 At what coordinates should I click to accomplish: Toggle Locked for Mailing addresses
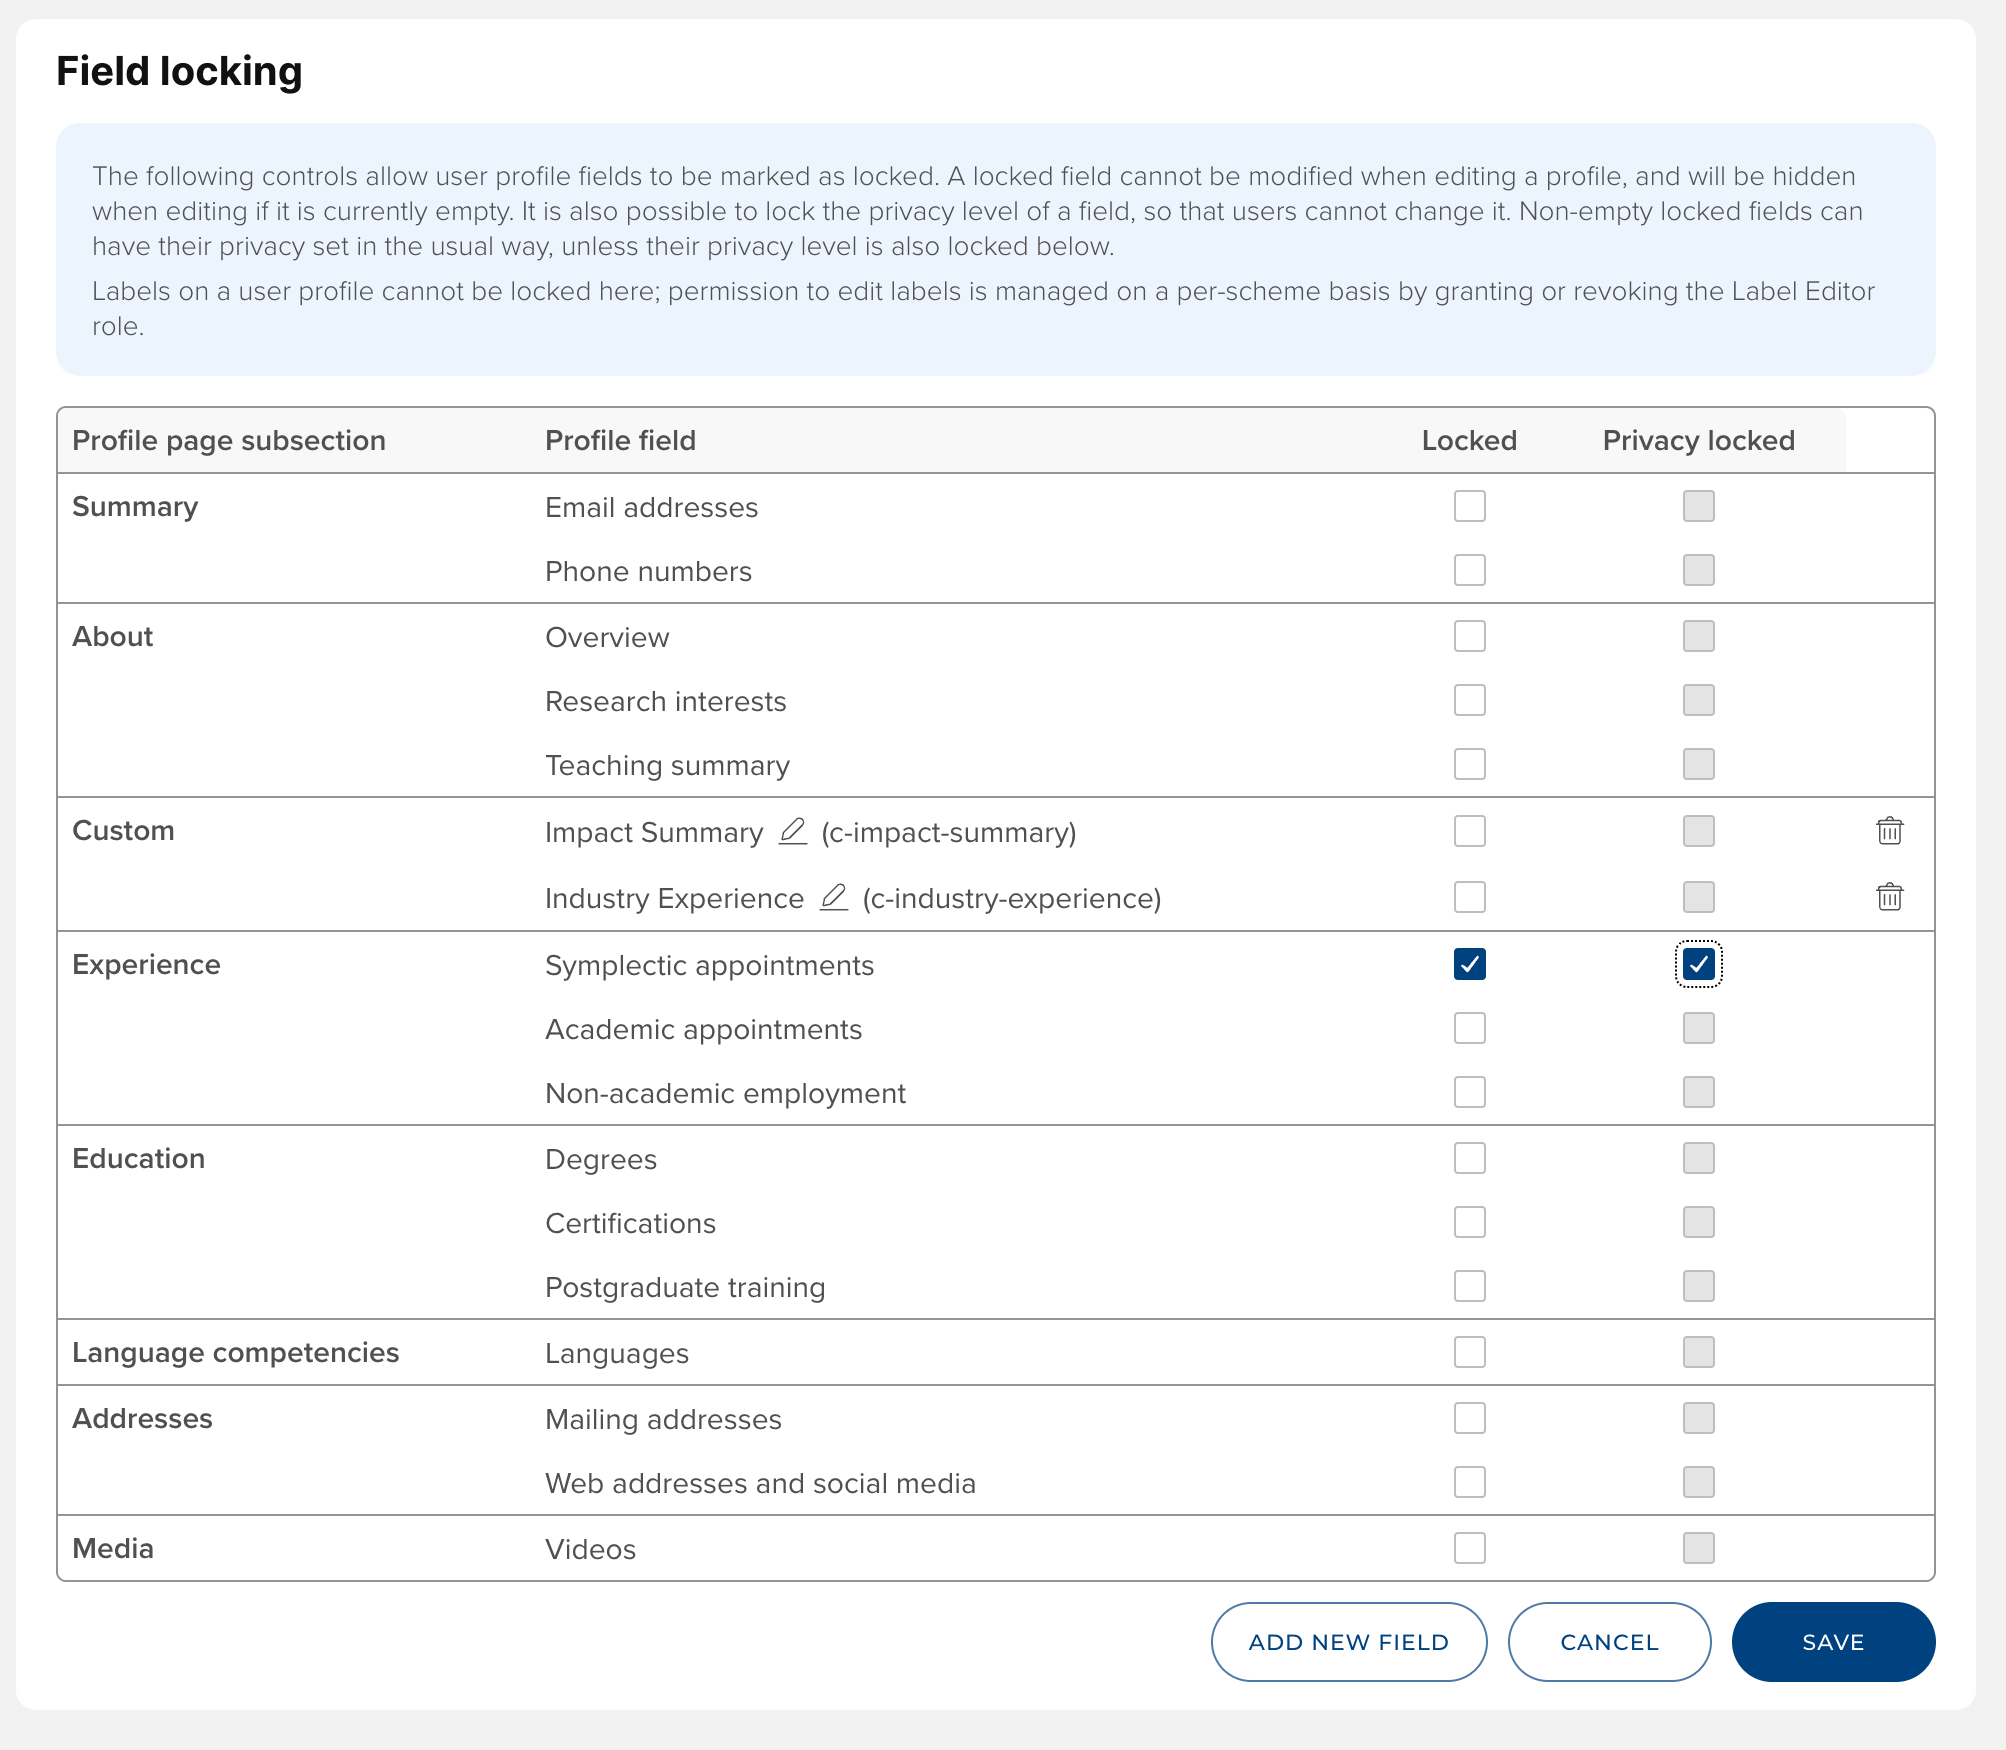(x=1469, y=1418)
